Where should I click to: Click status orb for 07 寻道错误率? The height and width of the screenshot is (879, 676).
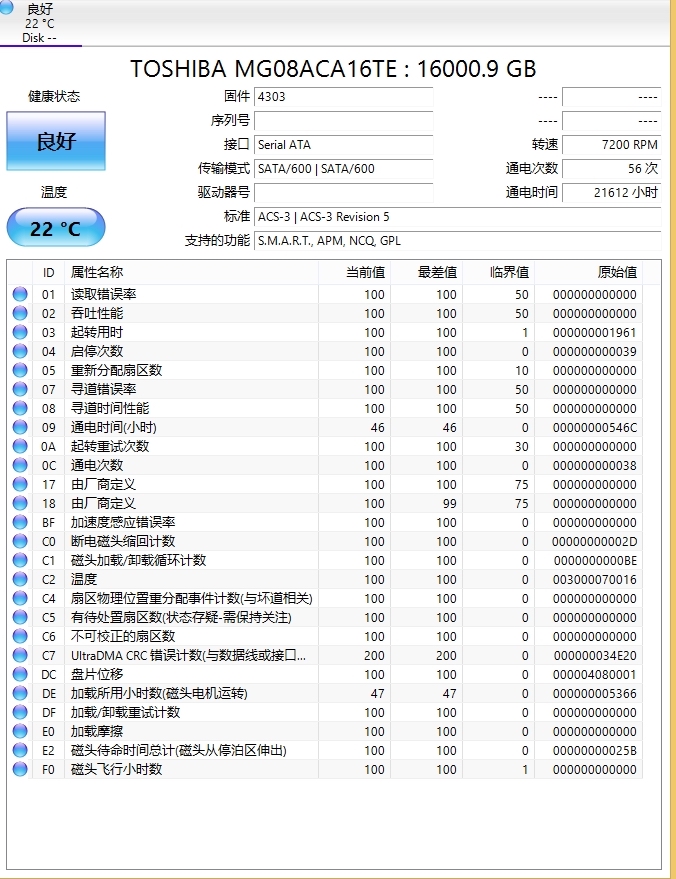click(20, 390)
